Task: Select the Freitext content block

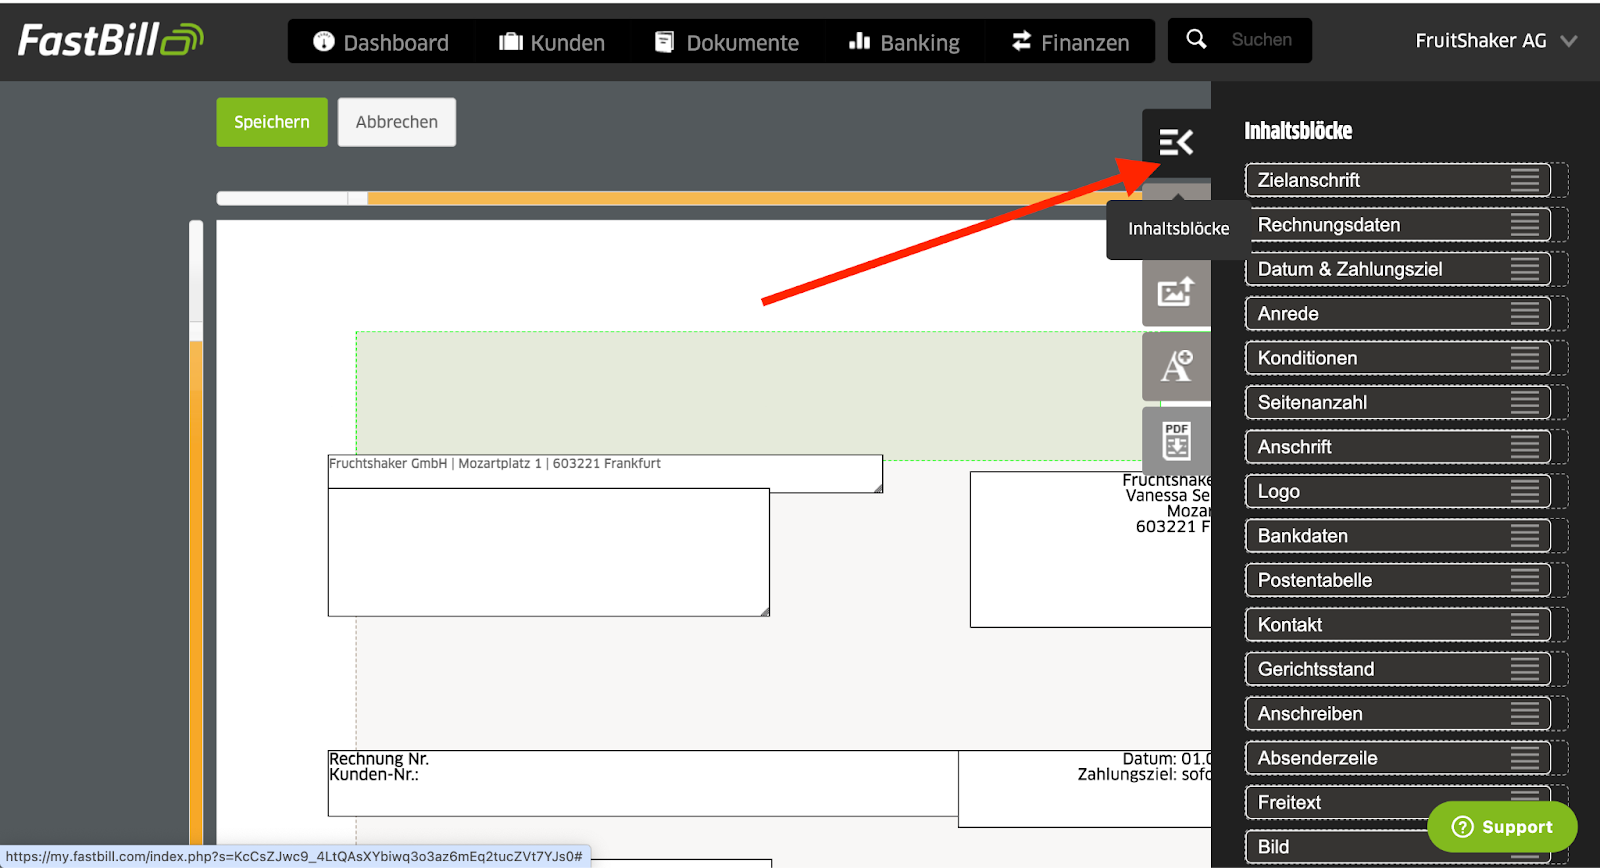Action: click(x=1397, y=803)
